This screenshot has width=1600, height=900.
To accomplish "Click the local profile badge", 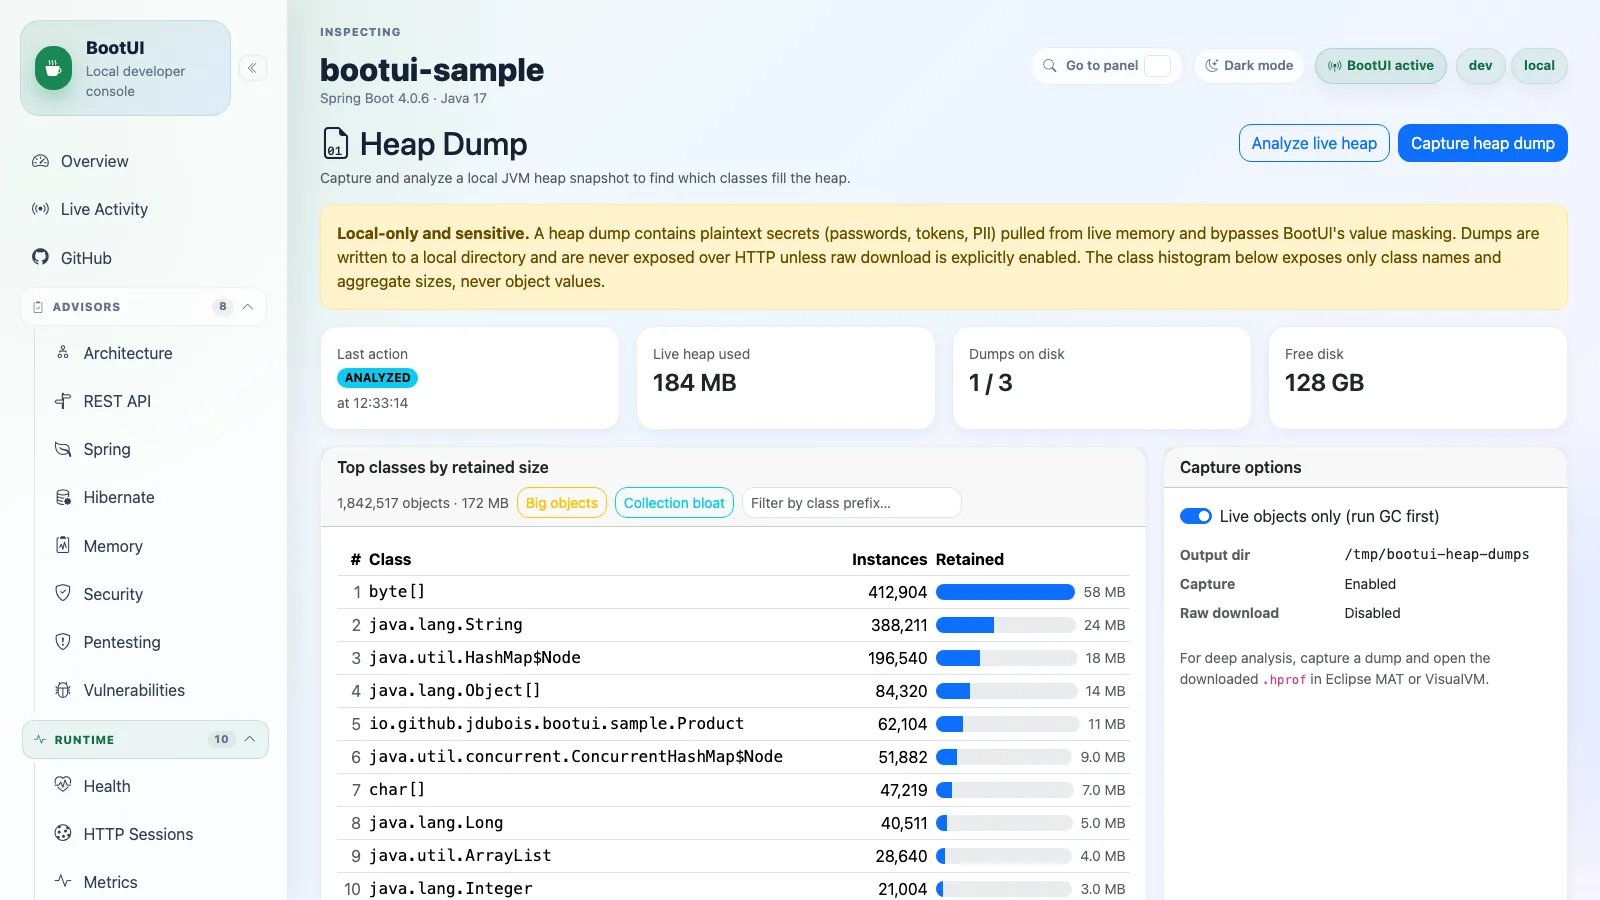I will (x=1539, y=66).
